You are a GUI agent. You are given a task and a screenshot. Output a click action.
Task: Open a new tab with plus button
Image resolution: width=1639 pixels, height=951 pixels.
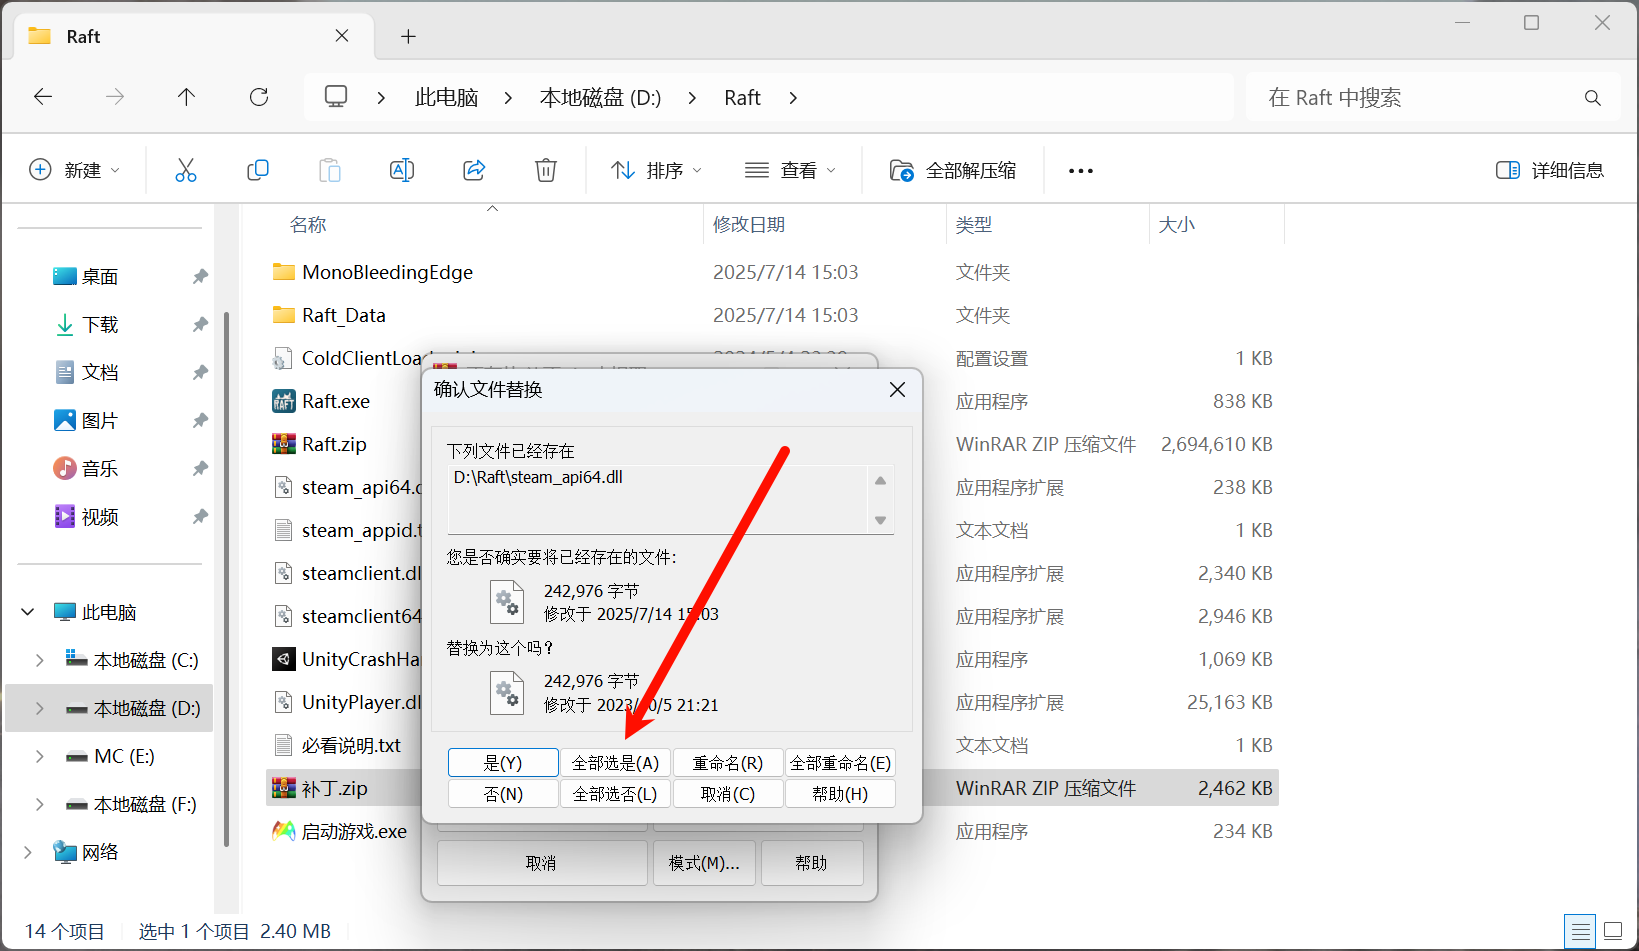[408, 37]
